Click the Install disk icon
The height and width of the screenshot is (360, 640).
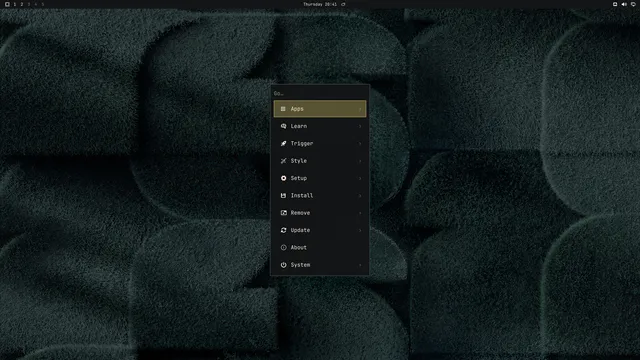(x=283, y=196)
